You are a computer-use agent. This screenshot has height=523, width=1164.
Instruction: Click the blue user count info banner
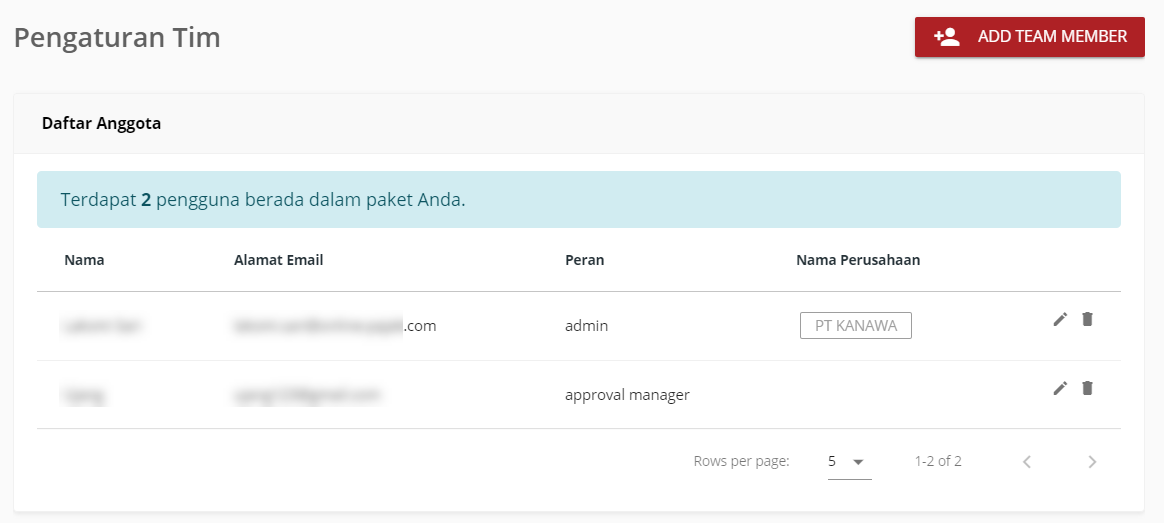click(578, 199)
